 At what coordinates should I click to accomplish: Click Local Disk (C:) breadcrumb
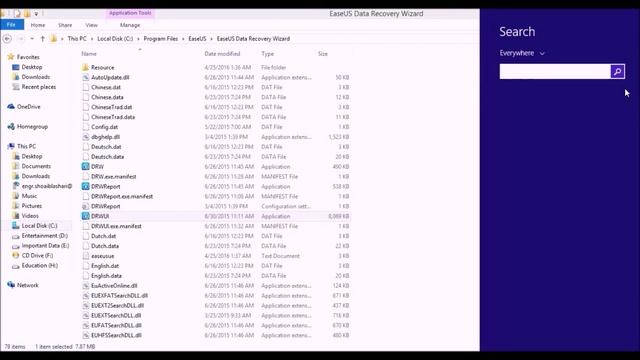click(115, 38)
